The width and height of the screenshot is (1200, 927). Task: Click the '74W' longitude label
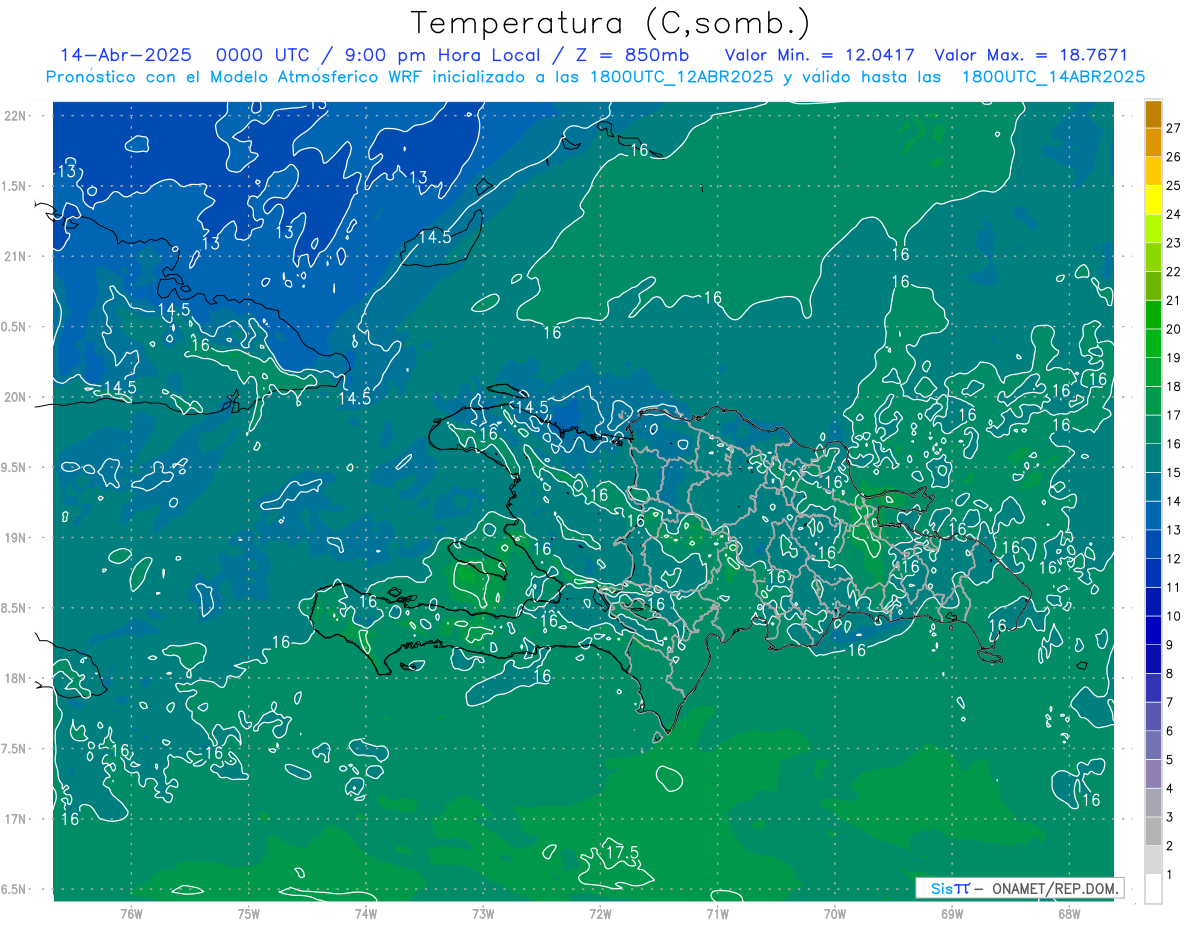coord(366,913)
